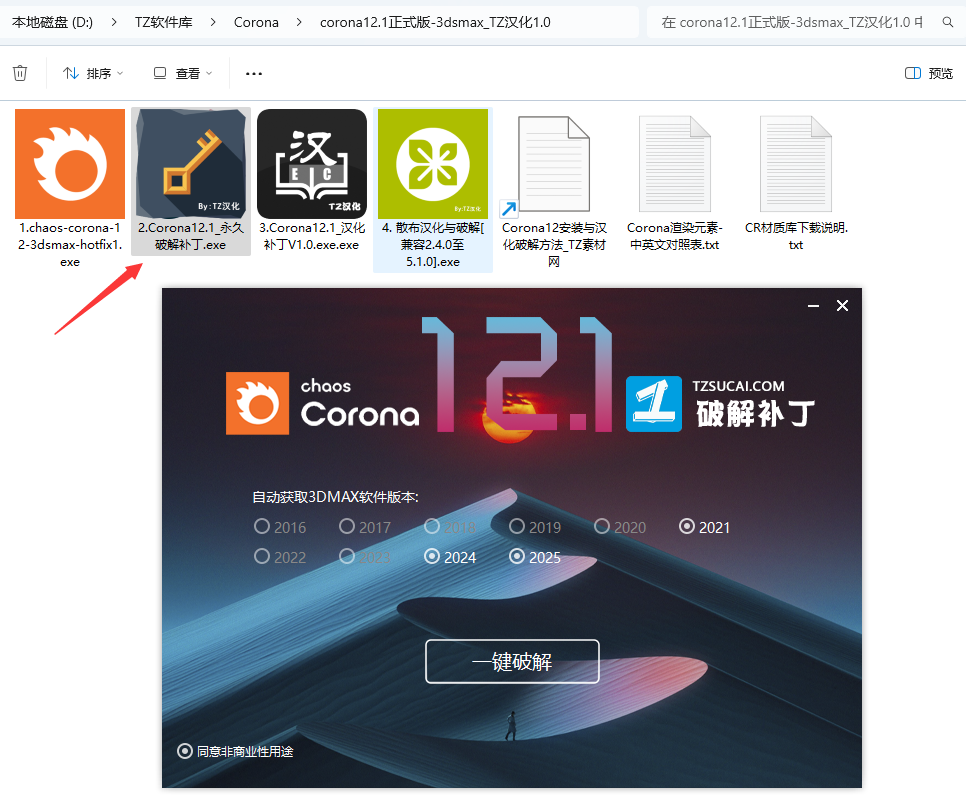Select the 2017 radio button
The width and height of the screenshot is (966, 804).
pos(347,526)
